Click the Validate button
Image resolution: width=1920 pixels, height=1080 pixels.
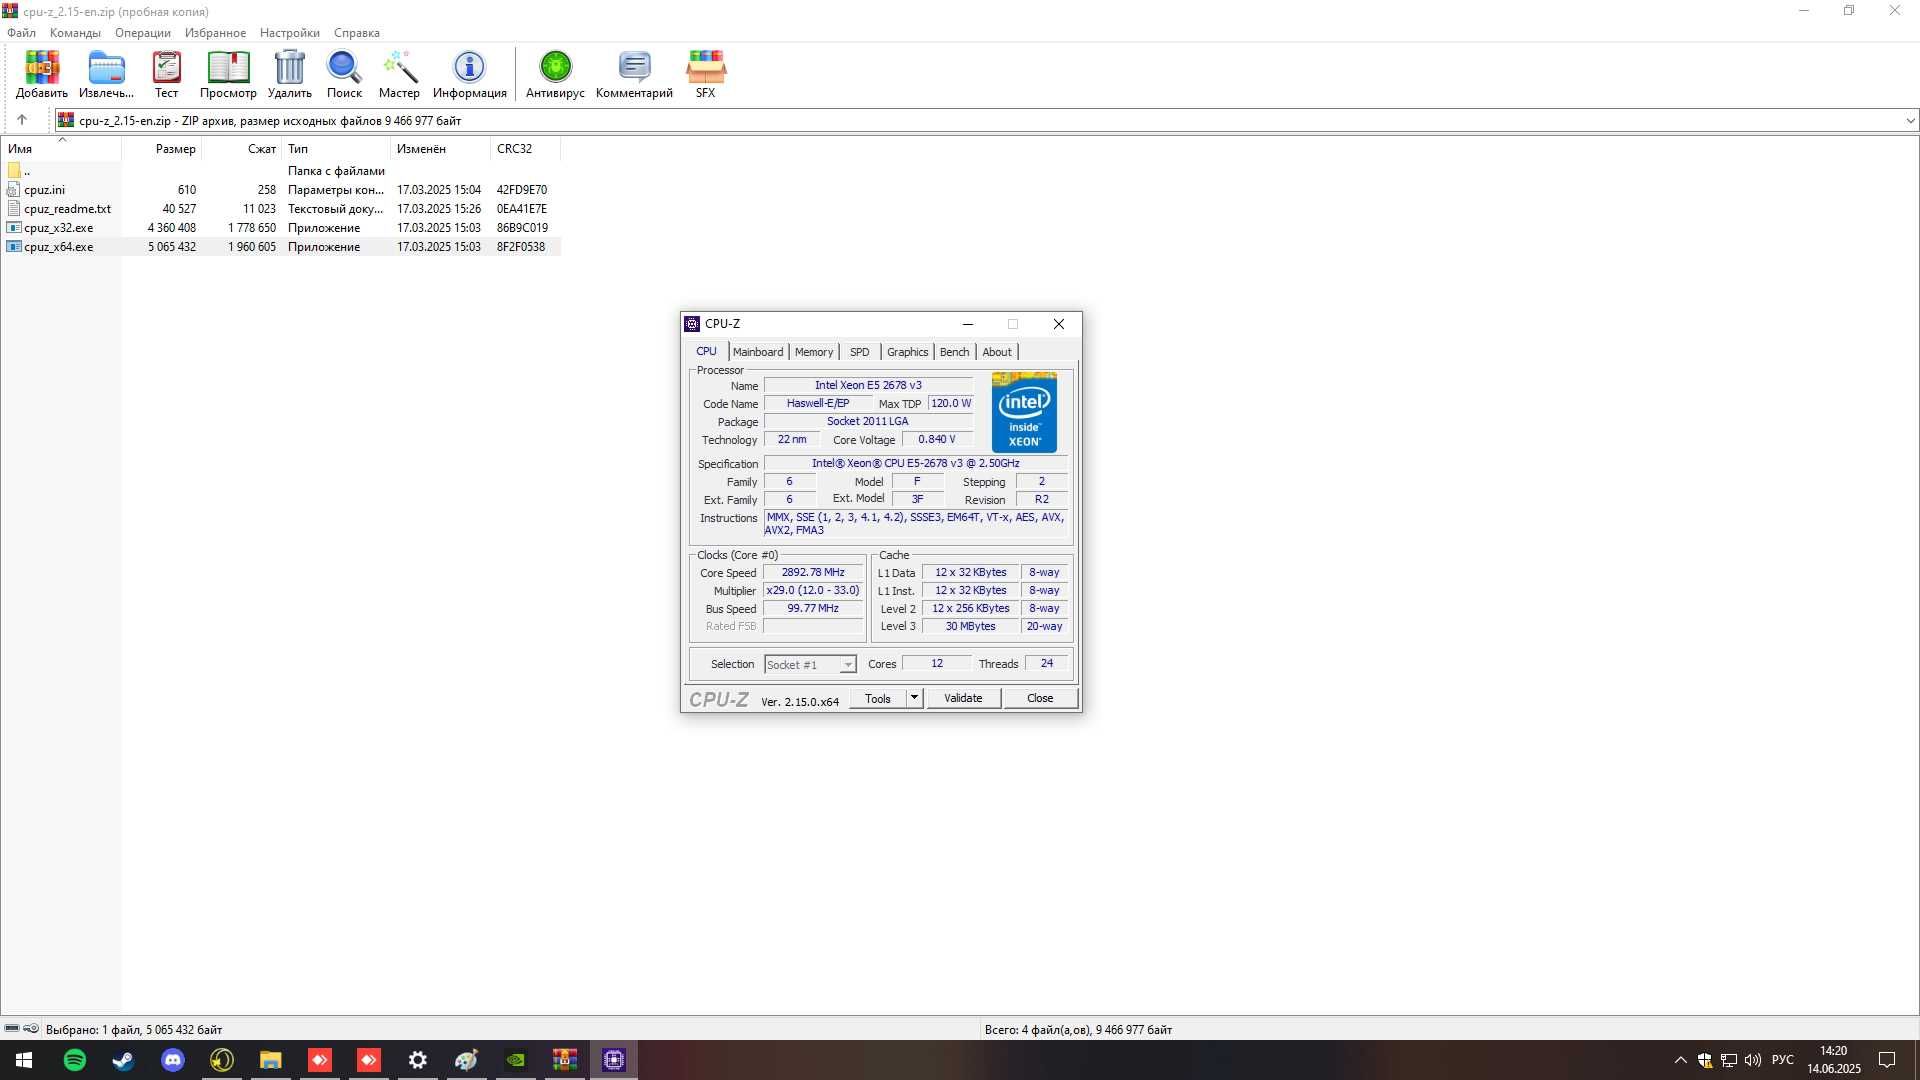pyautogui.click(x=963, y=698)
